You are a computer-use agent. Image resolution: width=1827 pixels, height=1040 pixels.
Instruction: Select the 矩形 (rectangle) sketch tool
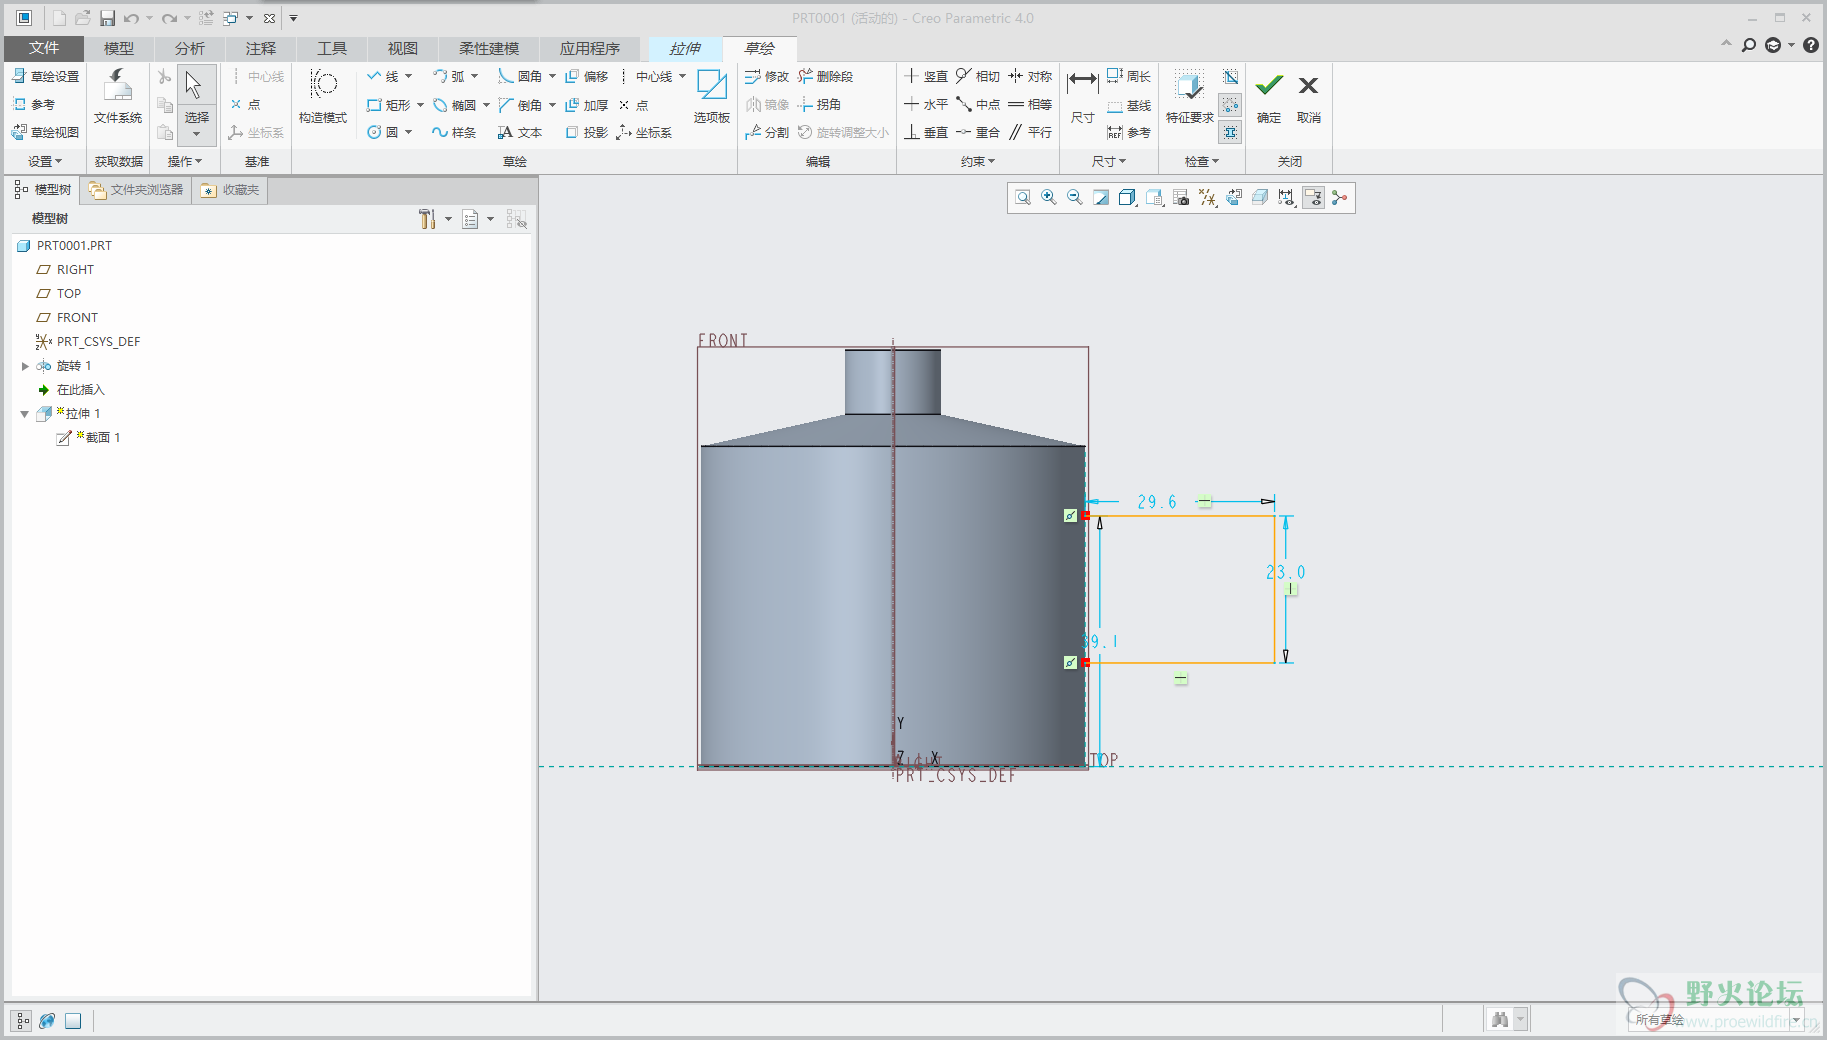click(x=388, y=105)
